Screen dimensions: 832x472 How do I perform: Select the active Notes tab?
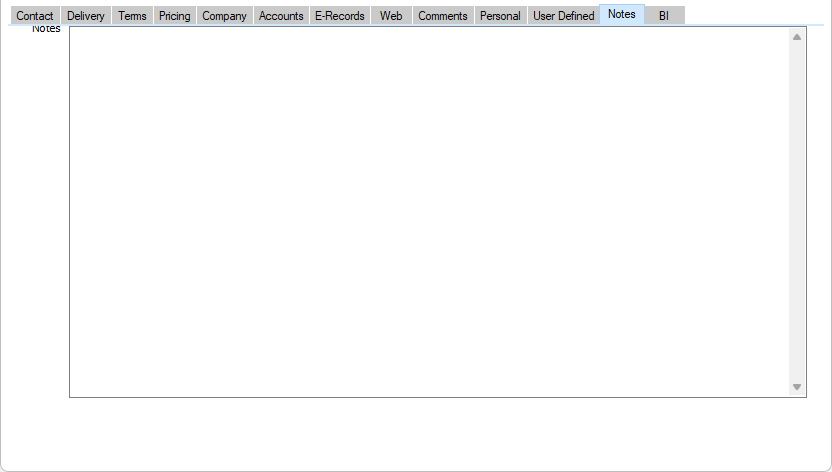click(x=622, y=14)
